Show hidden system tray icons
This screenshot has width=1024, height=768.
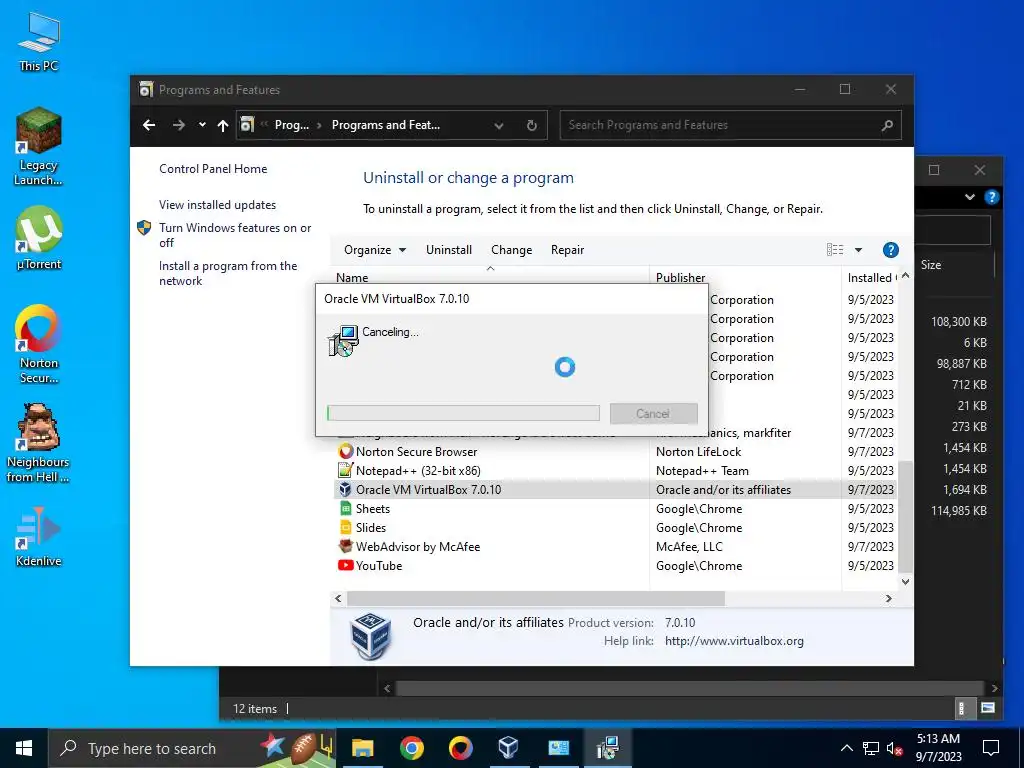coord(846,748)
